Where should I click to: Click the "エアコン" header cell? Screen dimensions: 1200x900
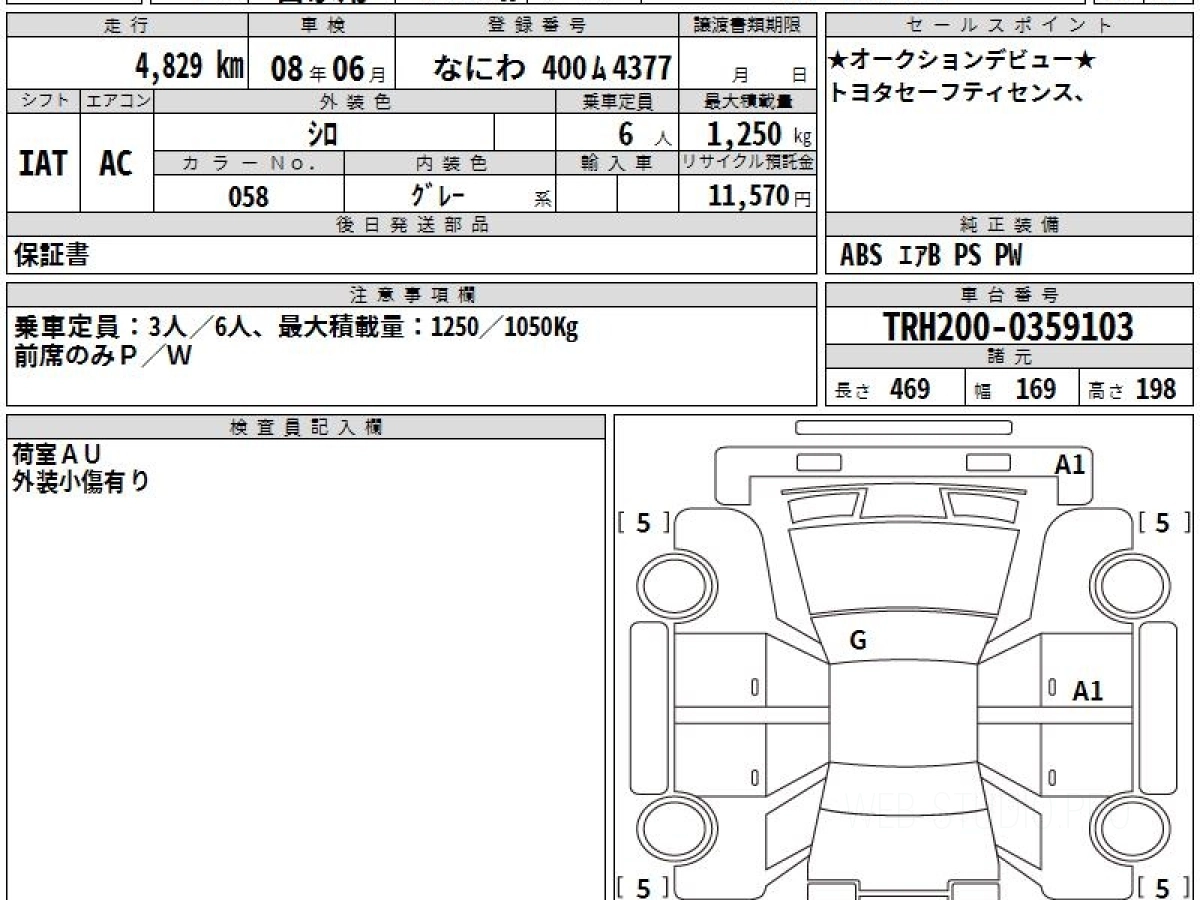[117, 101]
